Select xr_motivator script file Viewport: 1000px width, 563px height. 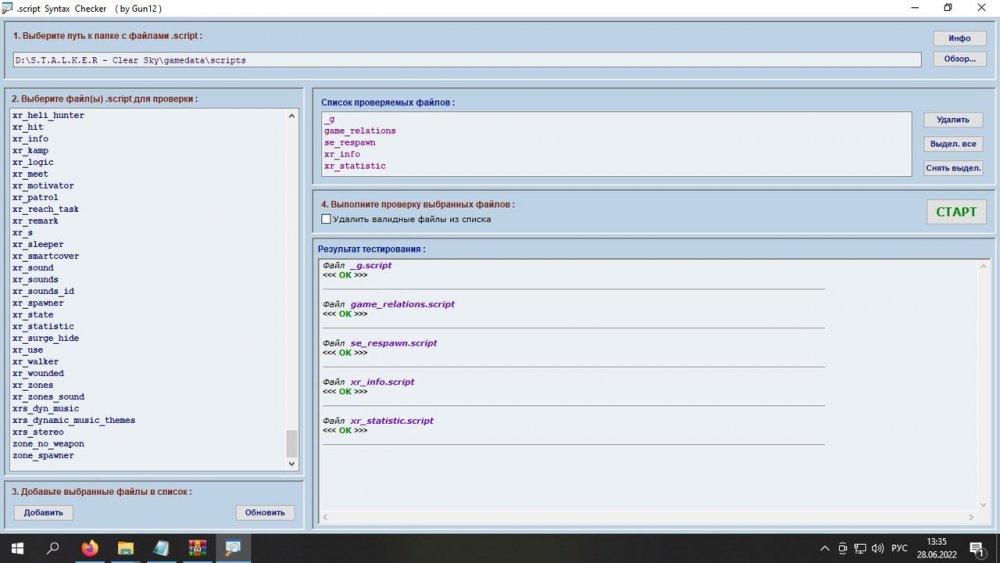43,186
